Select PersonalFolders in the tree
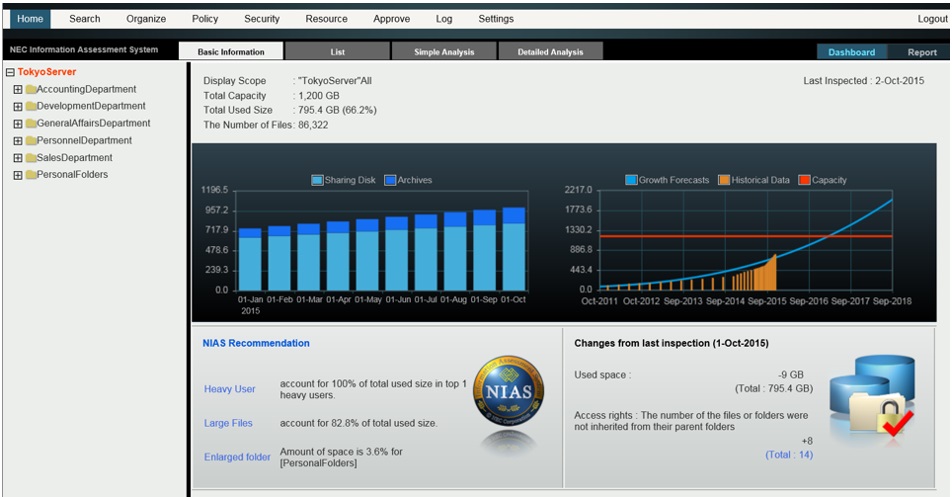The image size is (952, 497). pos(72,174)
